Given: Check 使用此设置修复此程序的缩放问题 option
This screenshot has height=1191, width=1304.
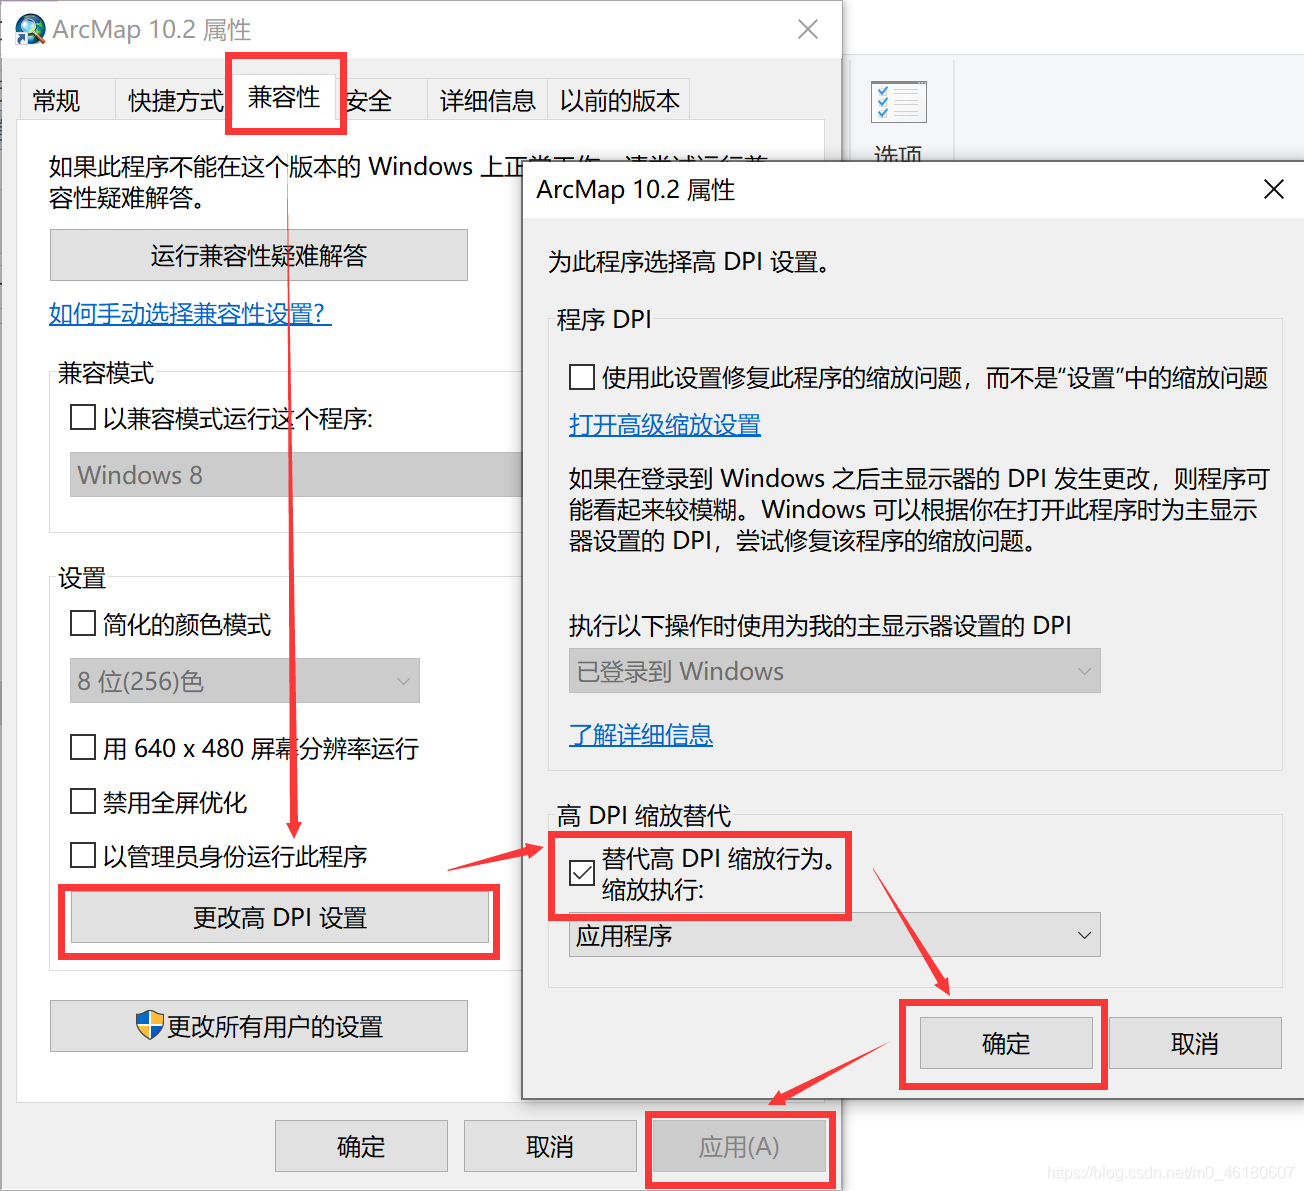Looking at the screenshot, I should (x=582, y=377).
